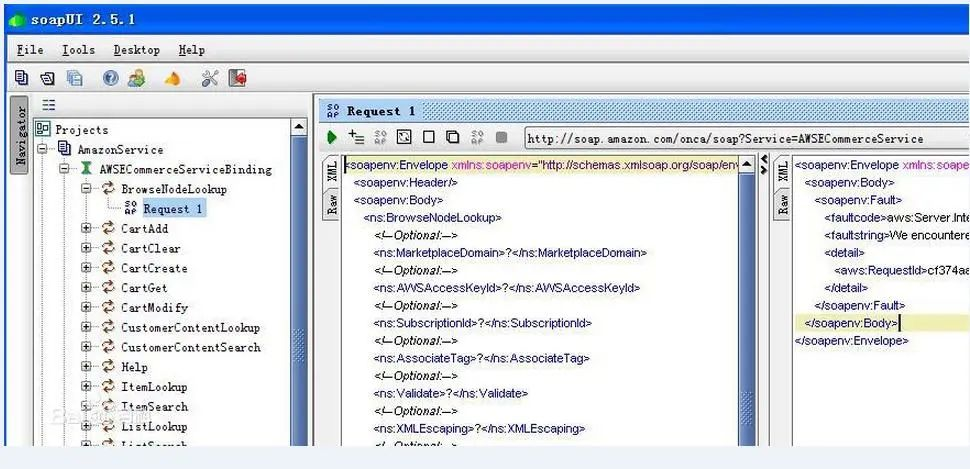This screenshot has height=469, width=970.
Task: Click green AWSECommerceServiceBinding interface icon
Action: [x=87, y=169]
